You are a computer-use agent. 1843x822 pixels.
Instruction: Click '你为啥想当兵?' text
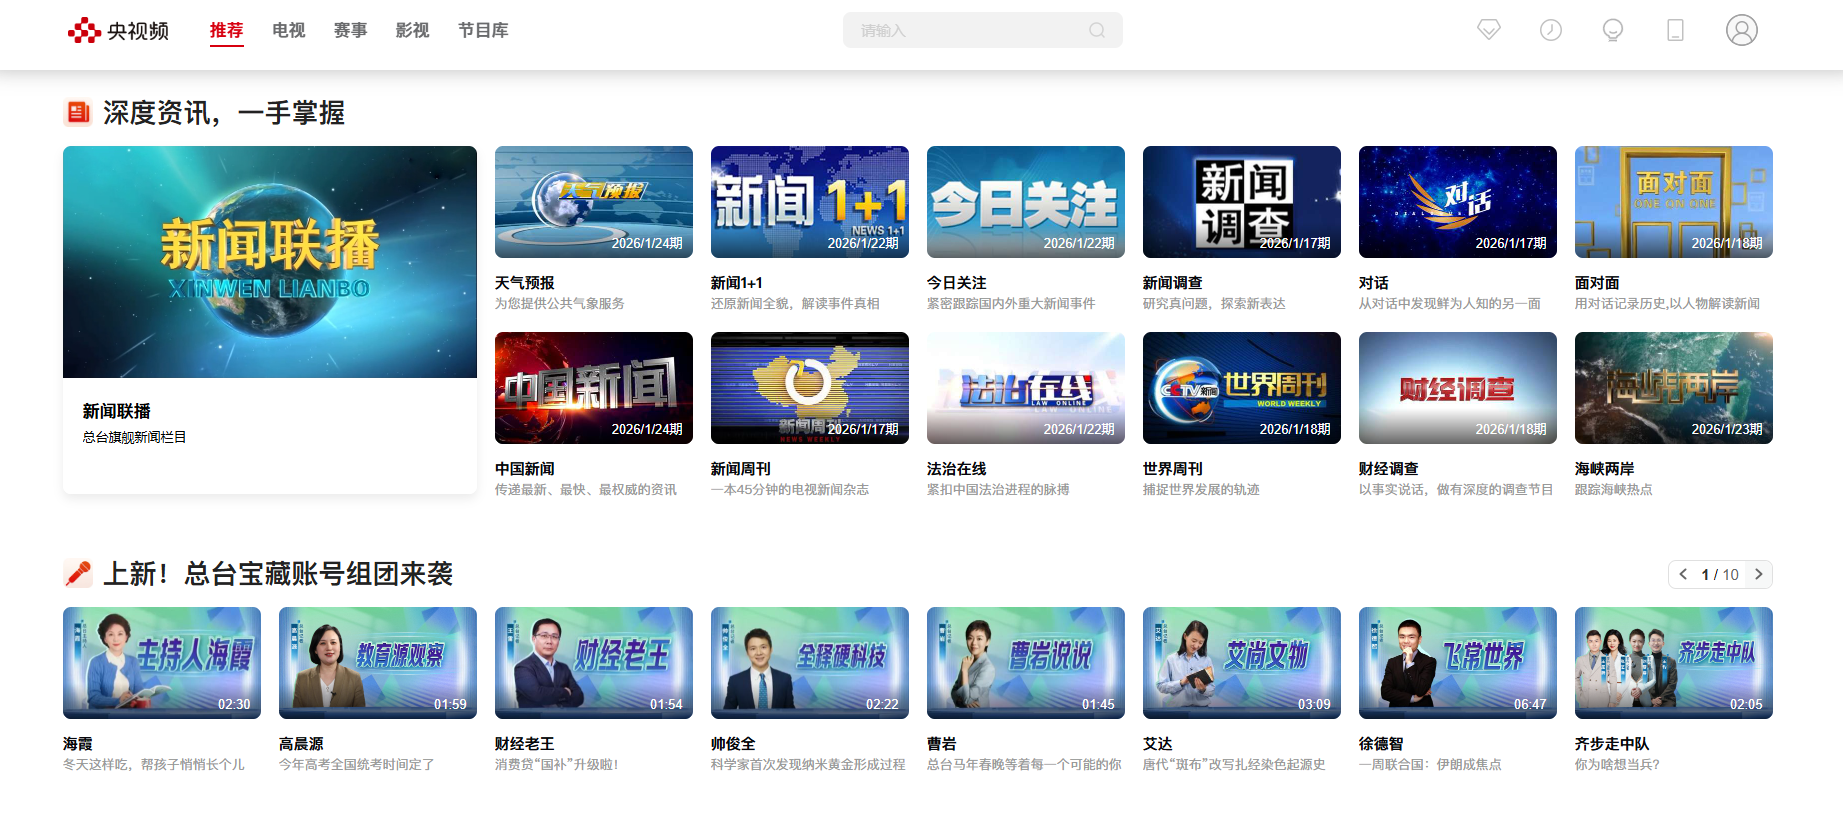pyautogui.click(x=1617, y=764)
